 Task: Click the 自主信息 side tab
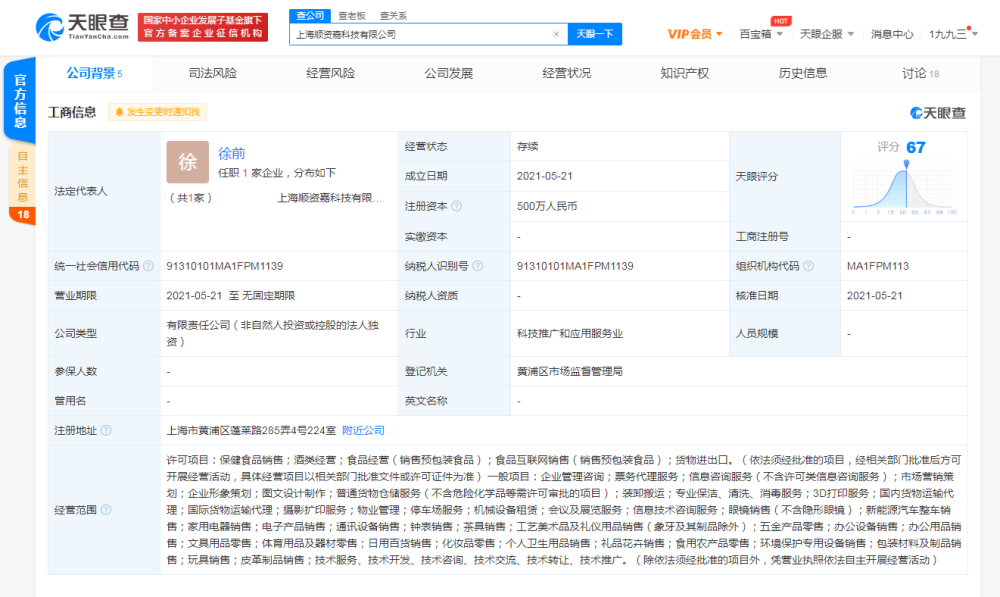(23, 176)
